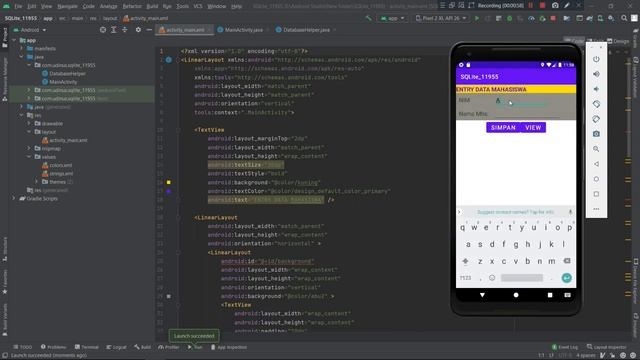Open the File menu

tap(18, 7)
